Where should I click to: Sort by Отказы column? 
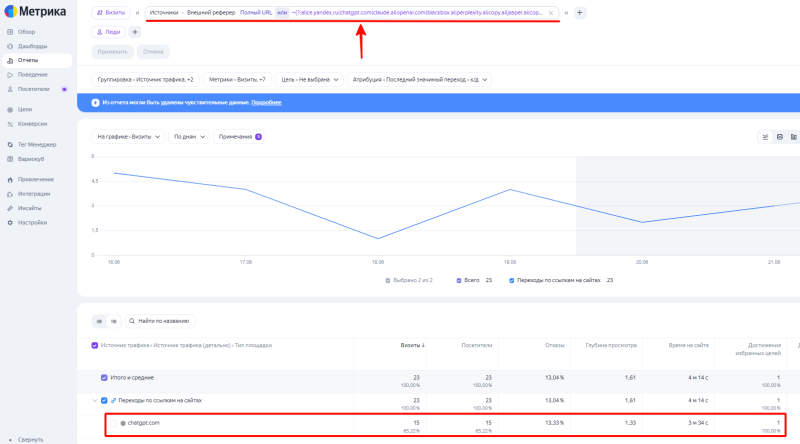[554, 346]
